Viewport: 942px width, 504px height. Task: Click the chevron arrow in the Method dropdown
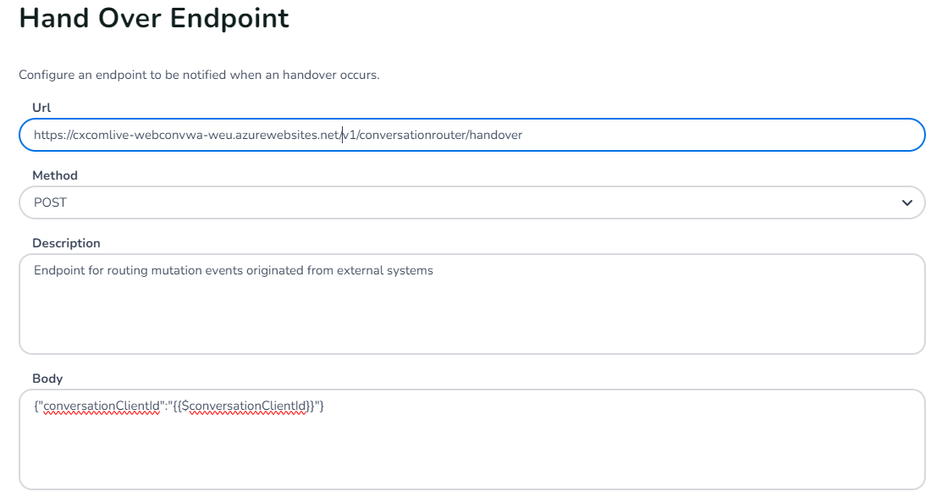point(906,203)
